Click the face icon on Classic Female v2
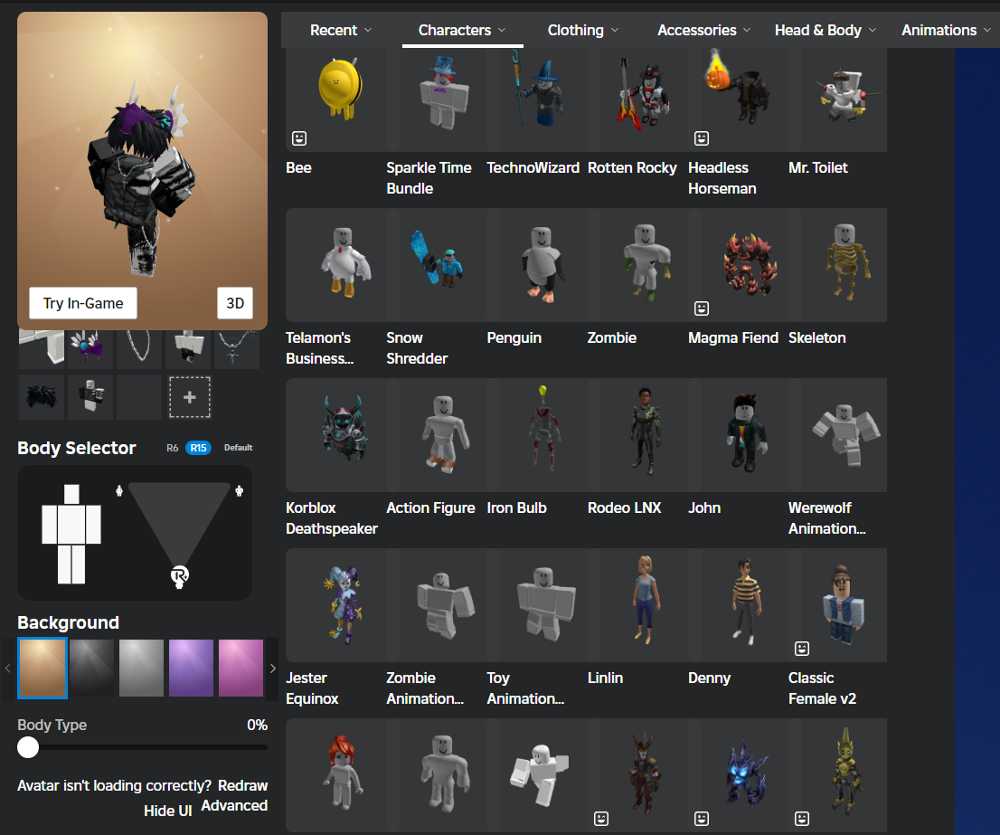The width and height of the screenshot is (1000, 835). click(x=802, y=649)
